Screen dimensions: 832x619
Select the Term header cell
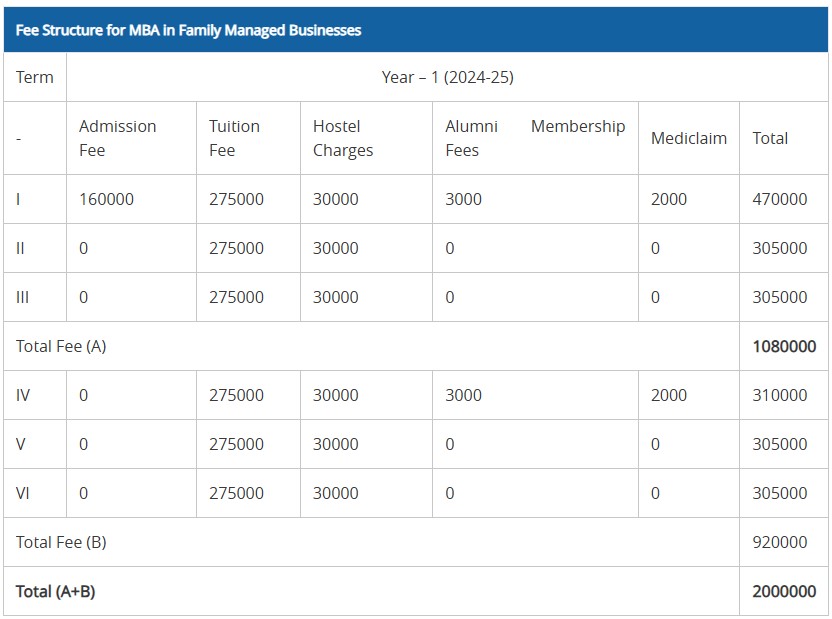35,77
